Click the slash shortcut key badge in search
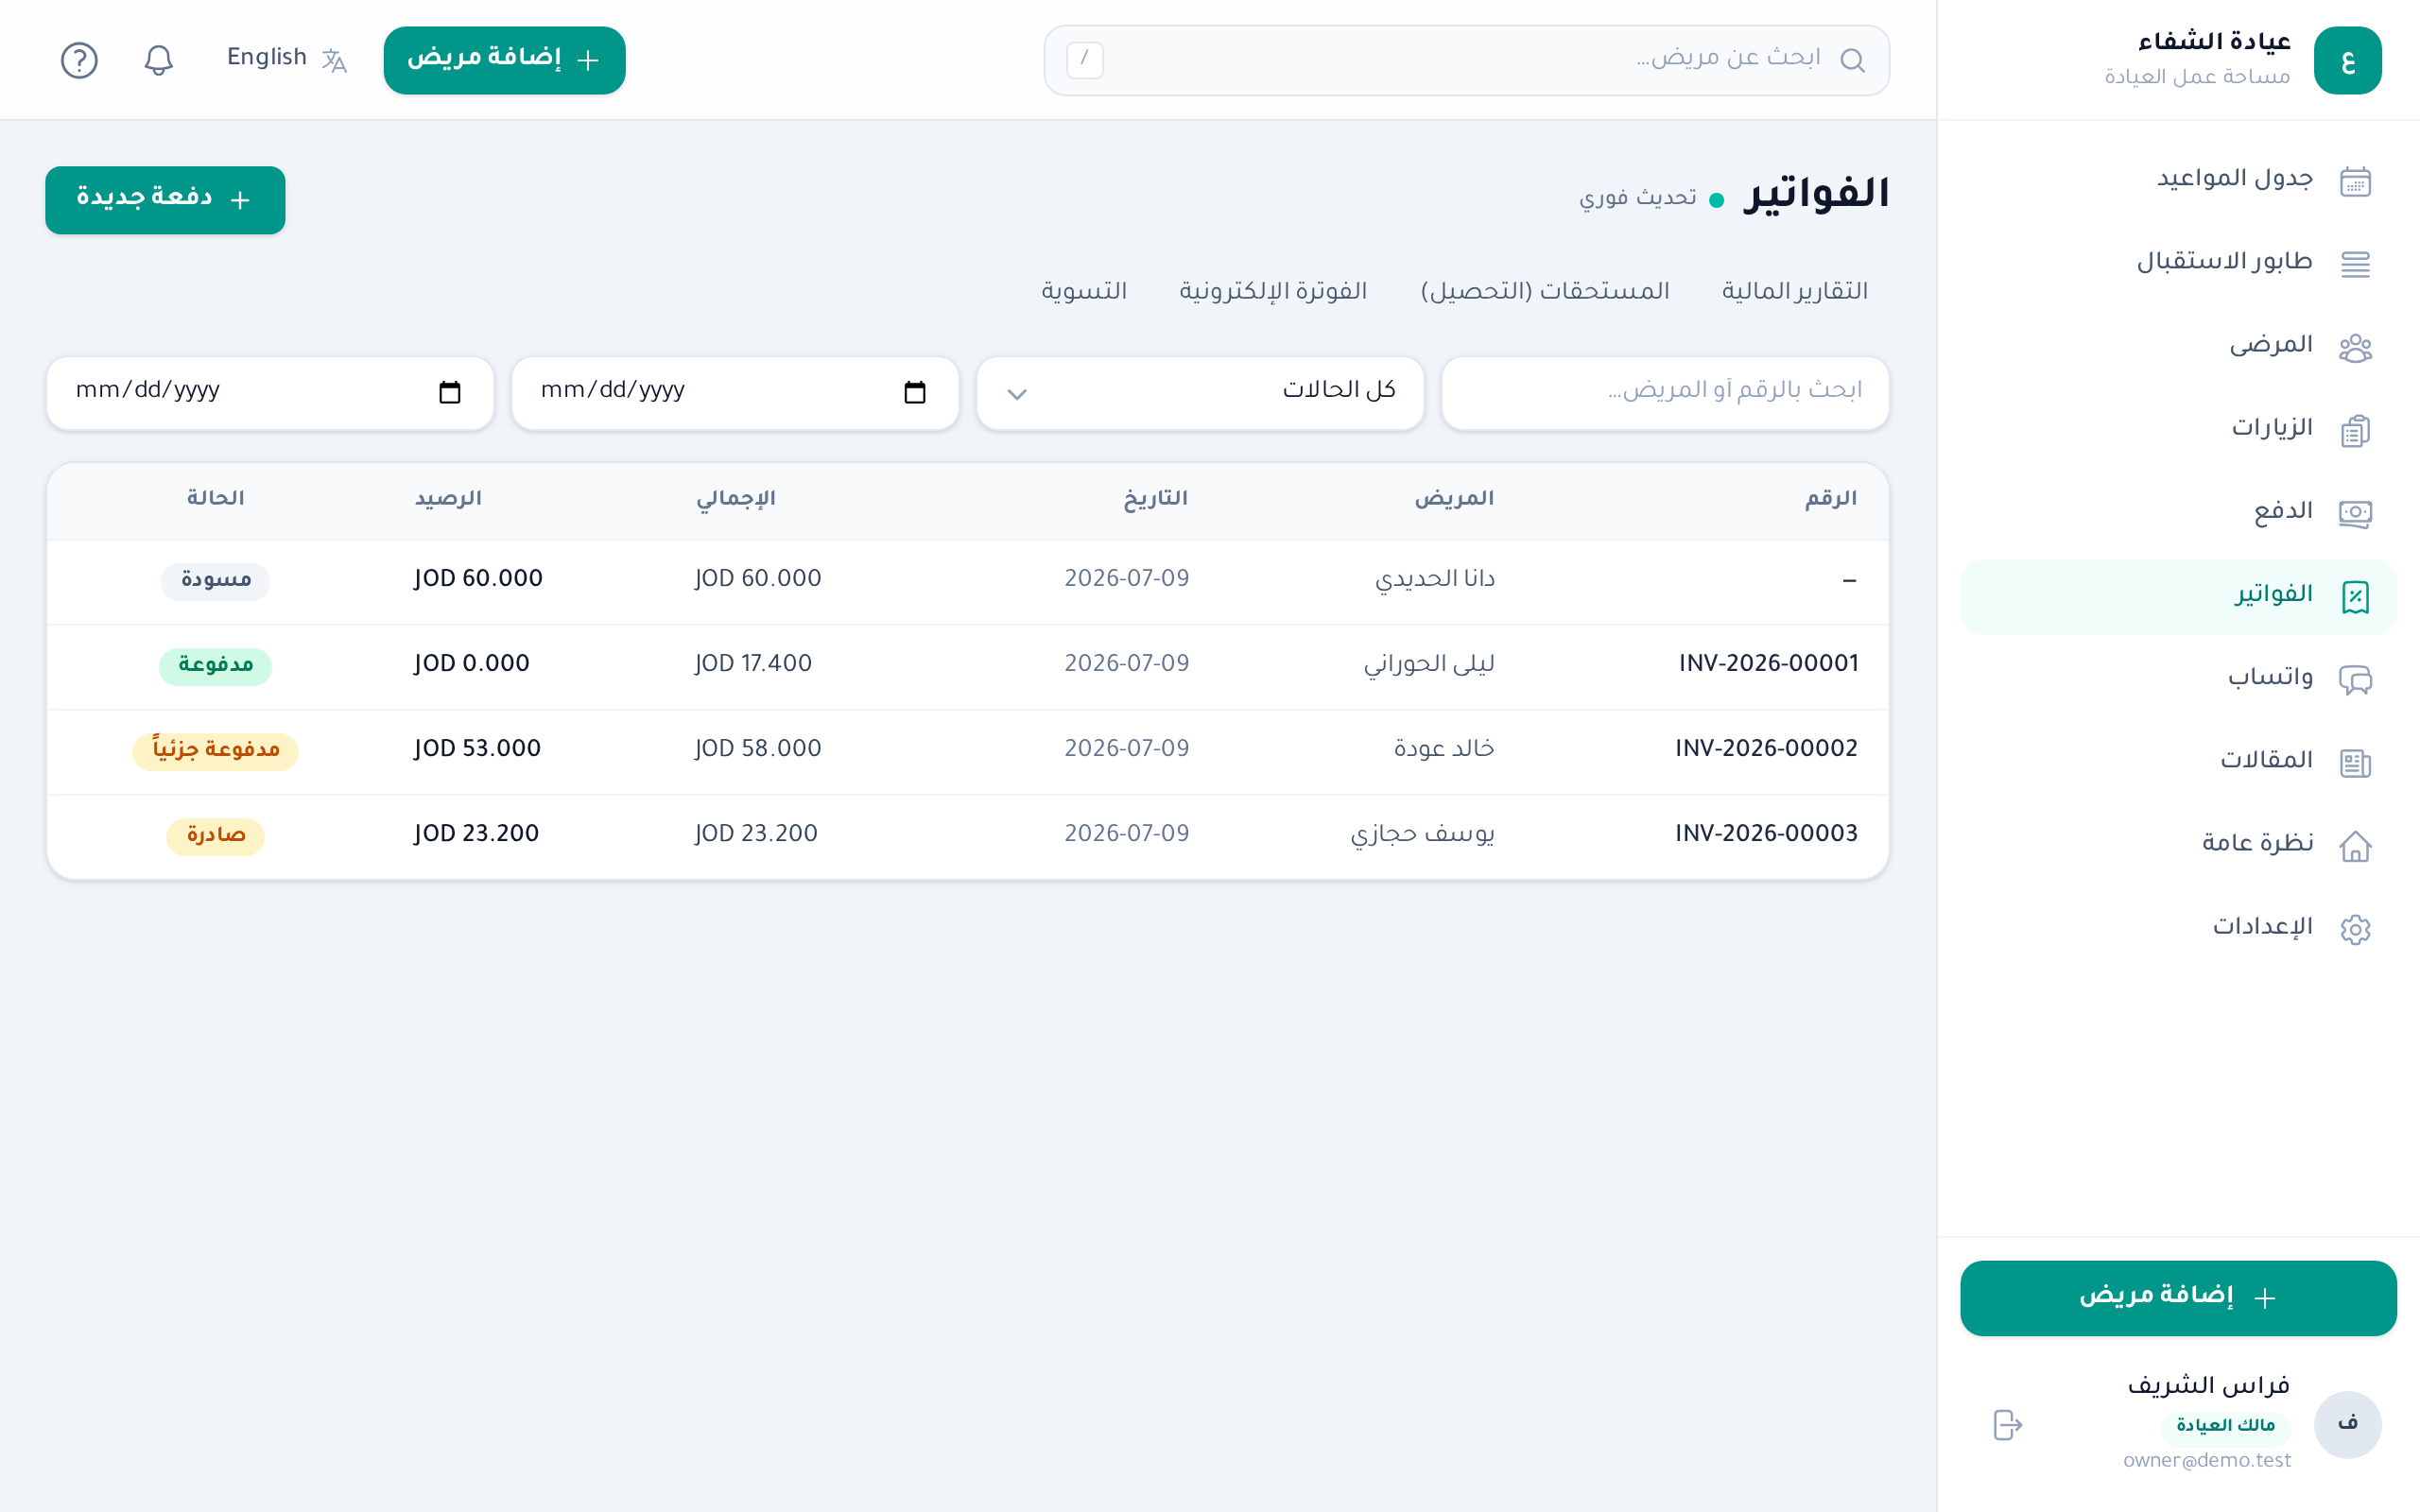The image size is (2420, 1512). (x=1084, y=60)
